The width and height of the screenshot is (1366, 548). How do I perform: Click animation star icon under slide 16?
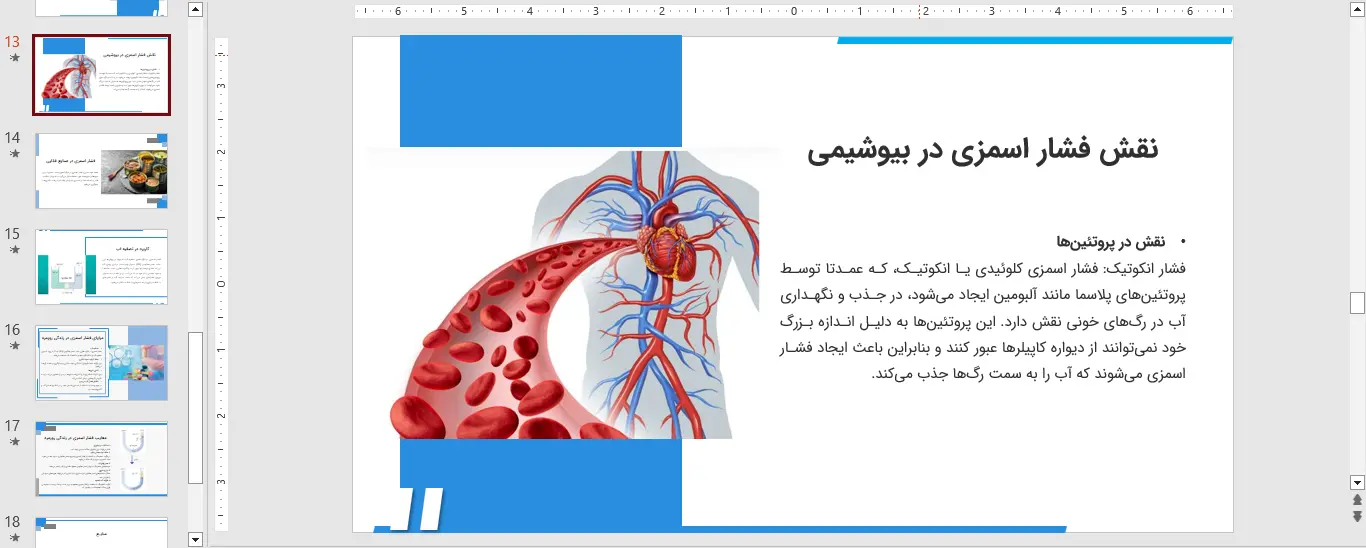[14, 346]
